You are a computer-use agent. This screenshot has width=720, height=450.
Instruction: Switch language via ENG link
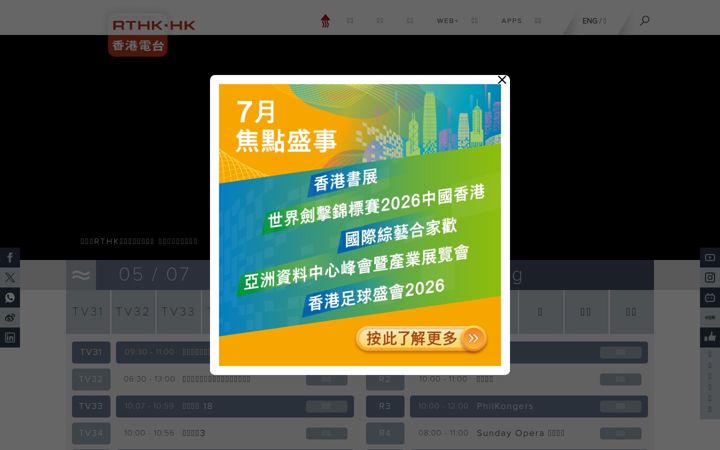click(x=590, y=21)
